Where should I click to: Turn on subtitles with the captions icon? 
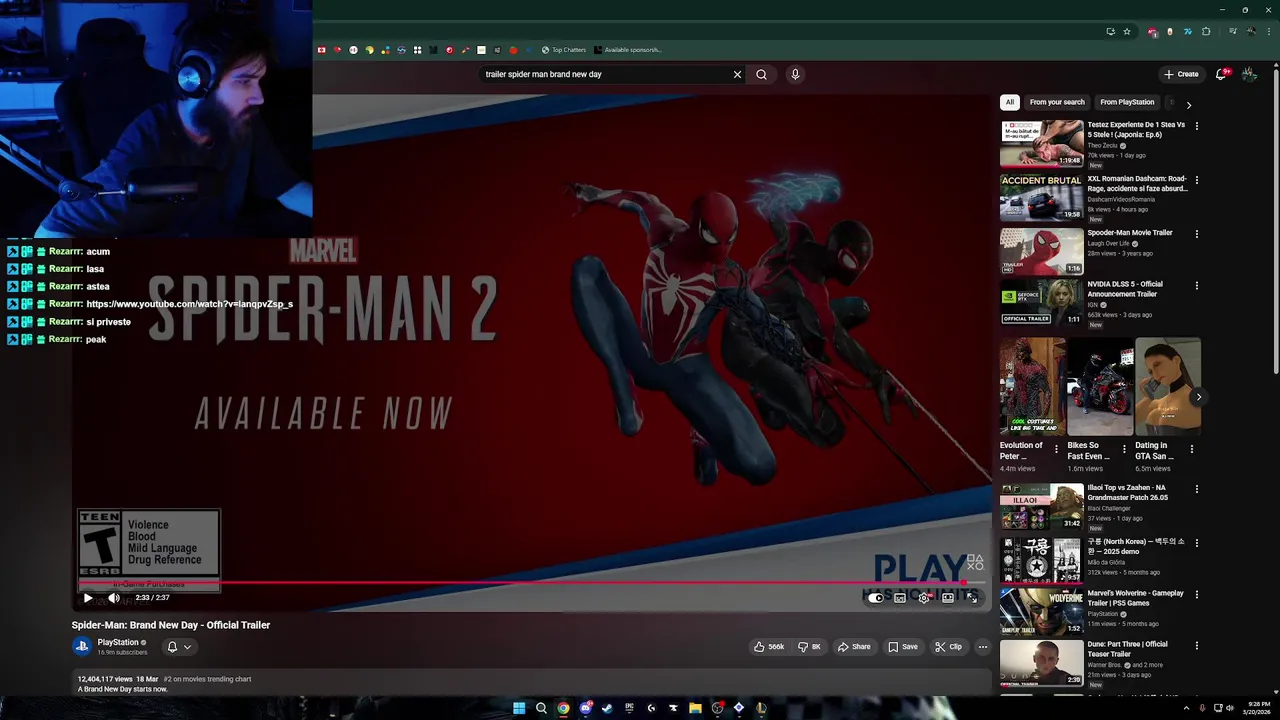[x=900, y=598]
